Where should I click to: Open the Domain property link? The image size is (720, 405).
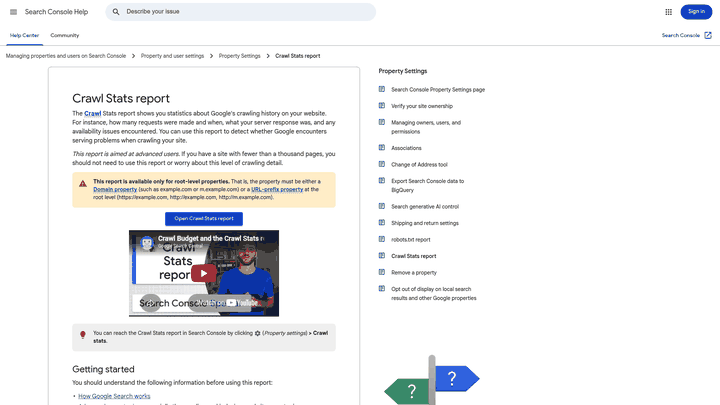pyautogui.click(x=115, y=189)
